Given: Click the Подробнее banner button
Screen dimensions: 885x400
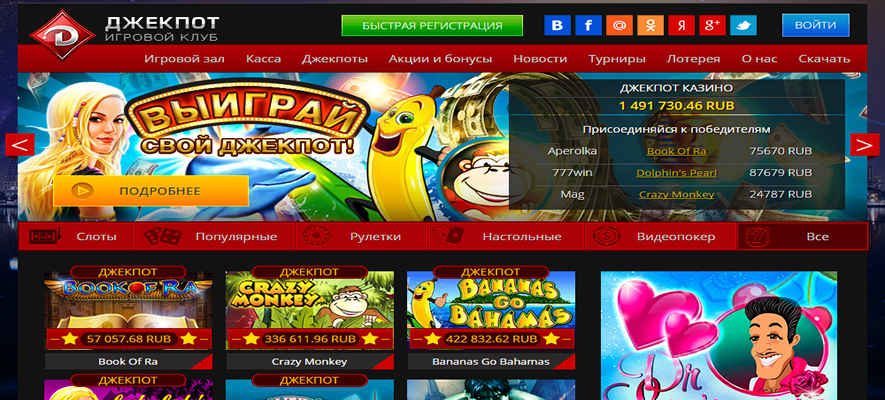Looking at the screenshot, I should (x=151, y=191).
